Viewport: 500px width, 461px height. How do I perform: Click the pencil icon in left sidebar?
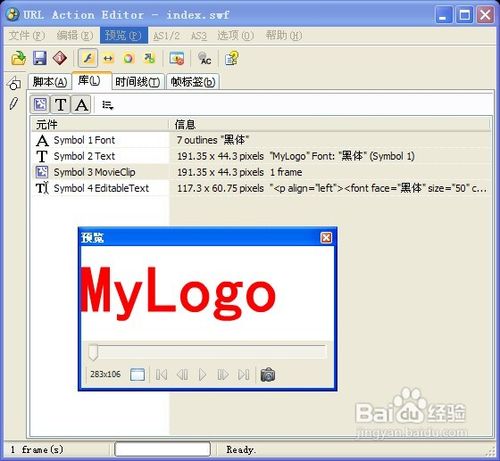[x=13, y=103]
